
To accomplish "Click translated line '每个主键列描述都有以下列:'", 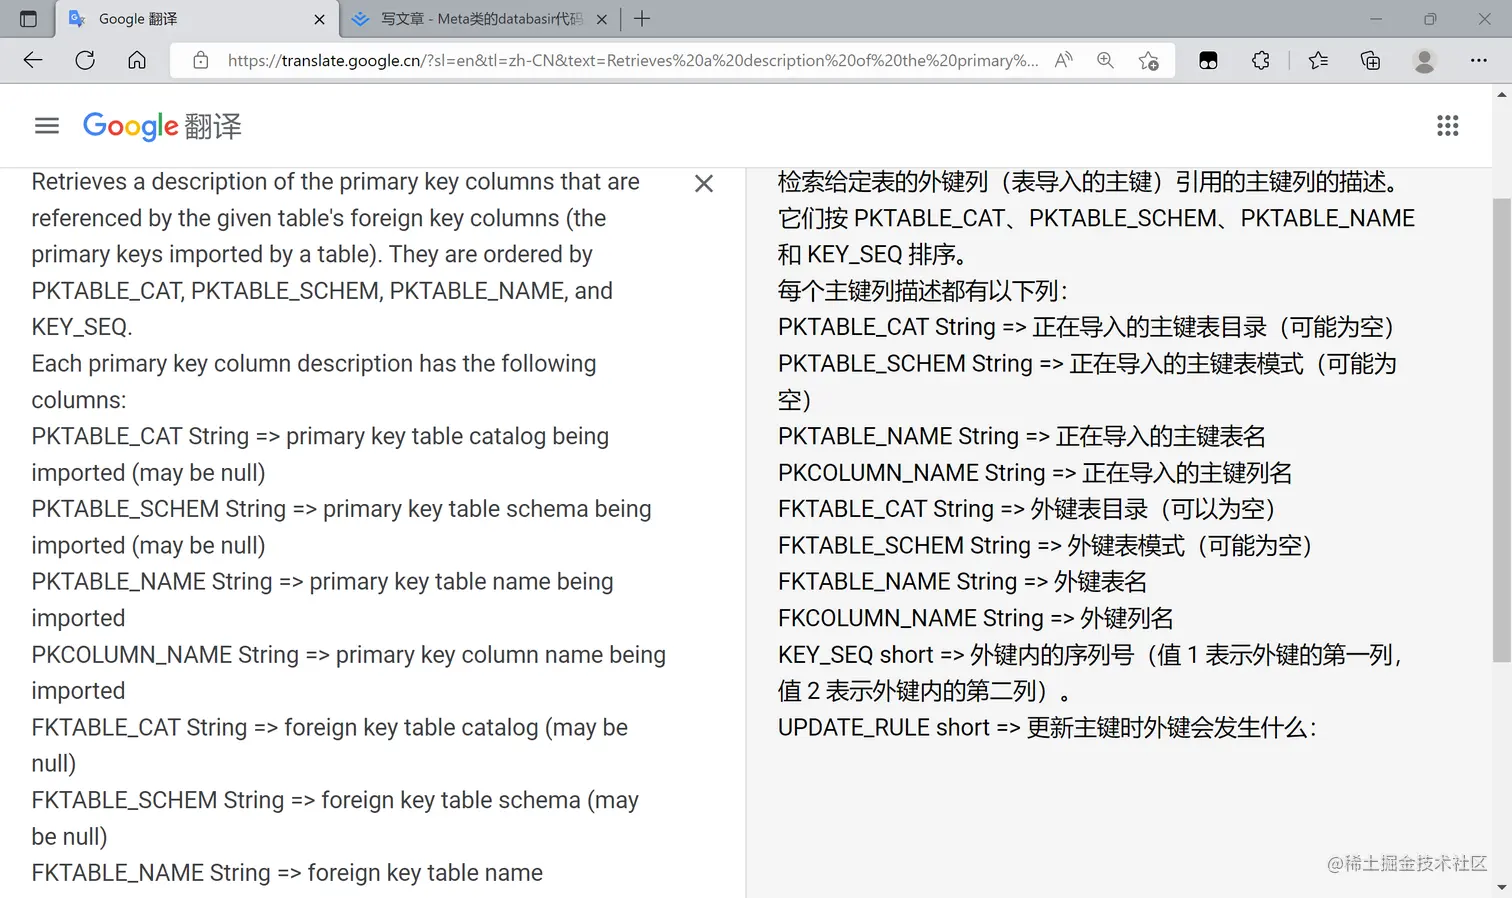I will 922,290.
